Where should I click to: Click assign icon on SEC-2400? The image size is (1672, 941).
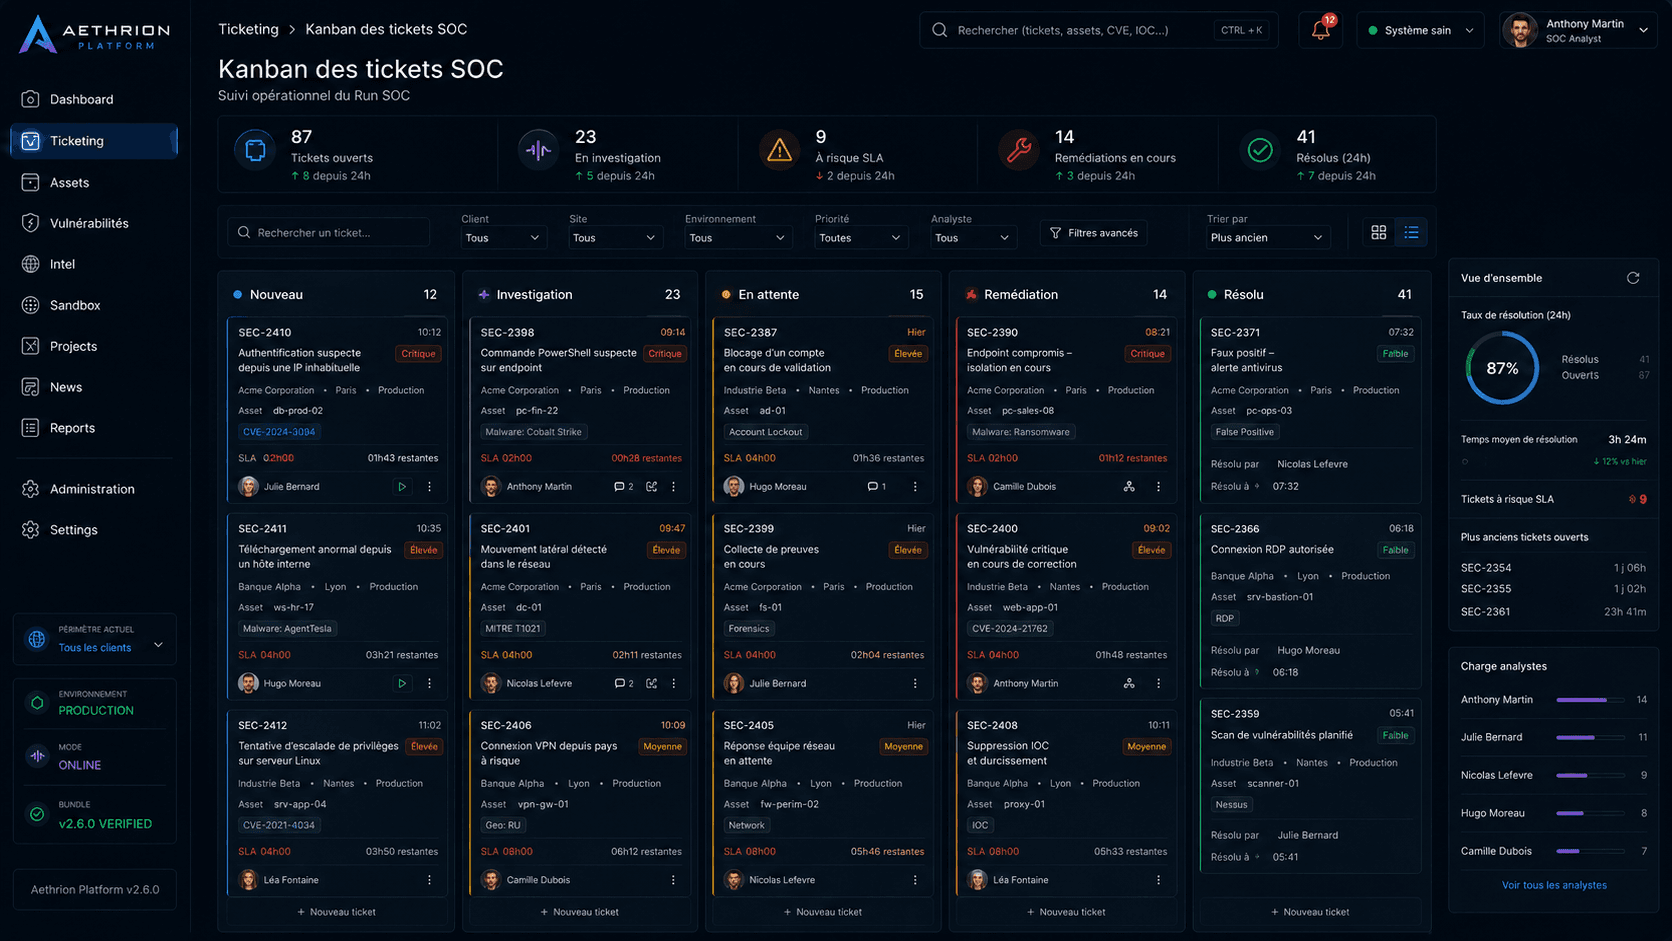(x=1129, y=684)
